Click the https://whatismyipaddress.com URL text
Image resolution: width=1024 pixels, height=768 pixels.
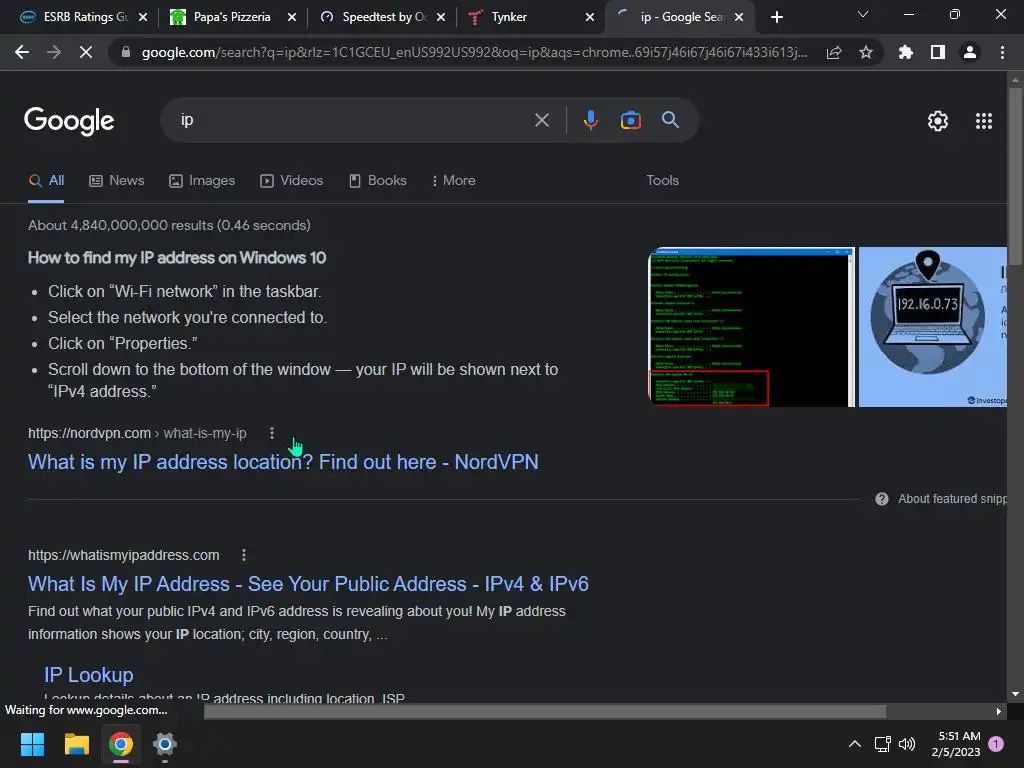[123, 555]
